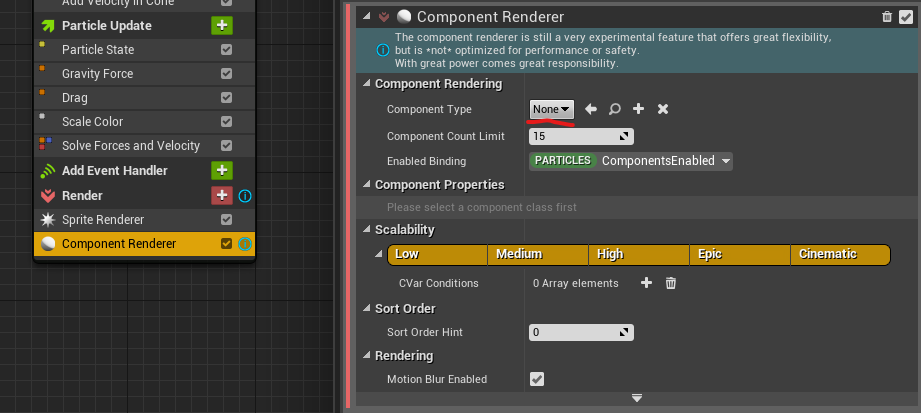The width and height of the screenshot is (921, 413).
Task: Disable the Gravity Force module checkbox
Action: point(226,74)
